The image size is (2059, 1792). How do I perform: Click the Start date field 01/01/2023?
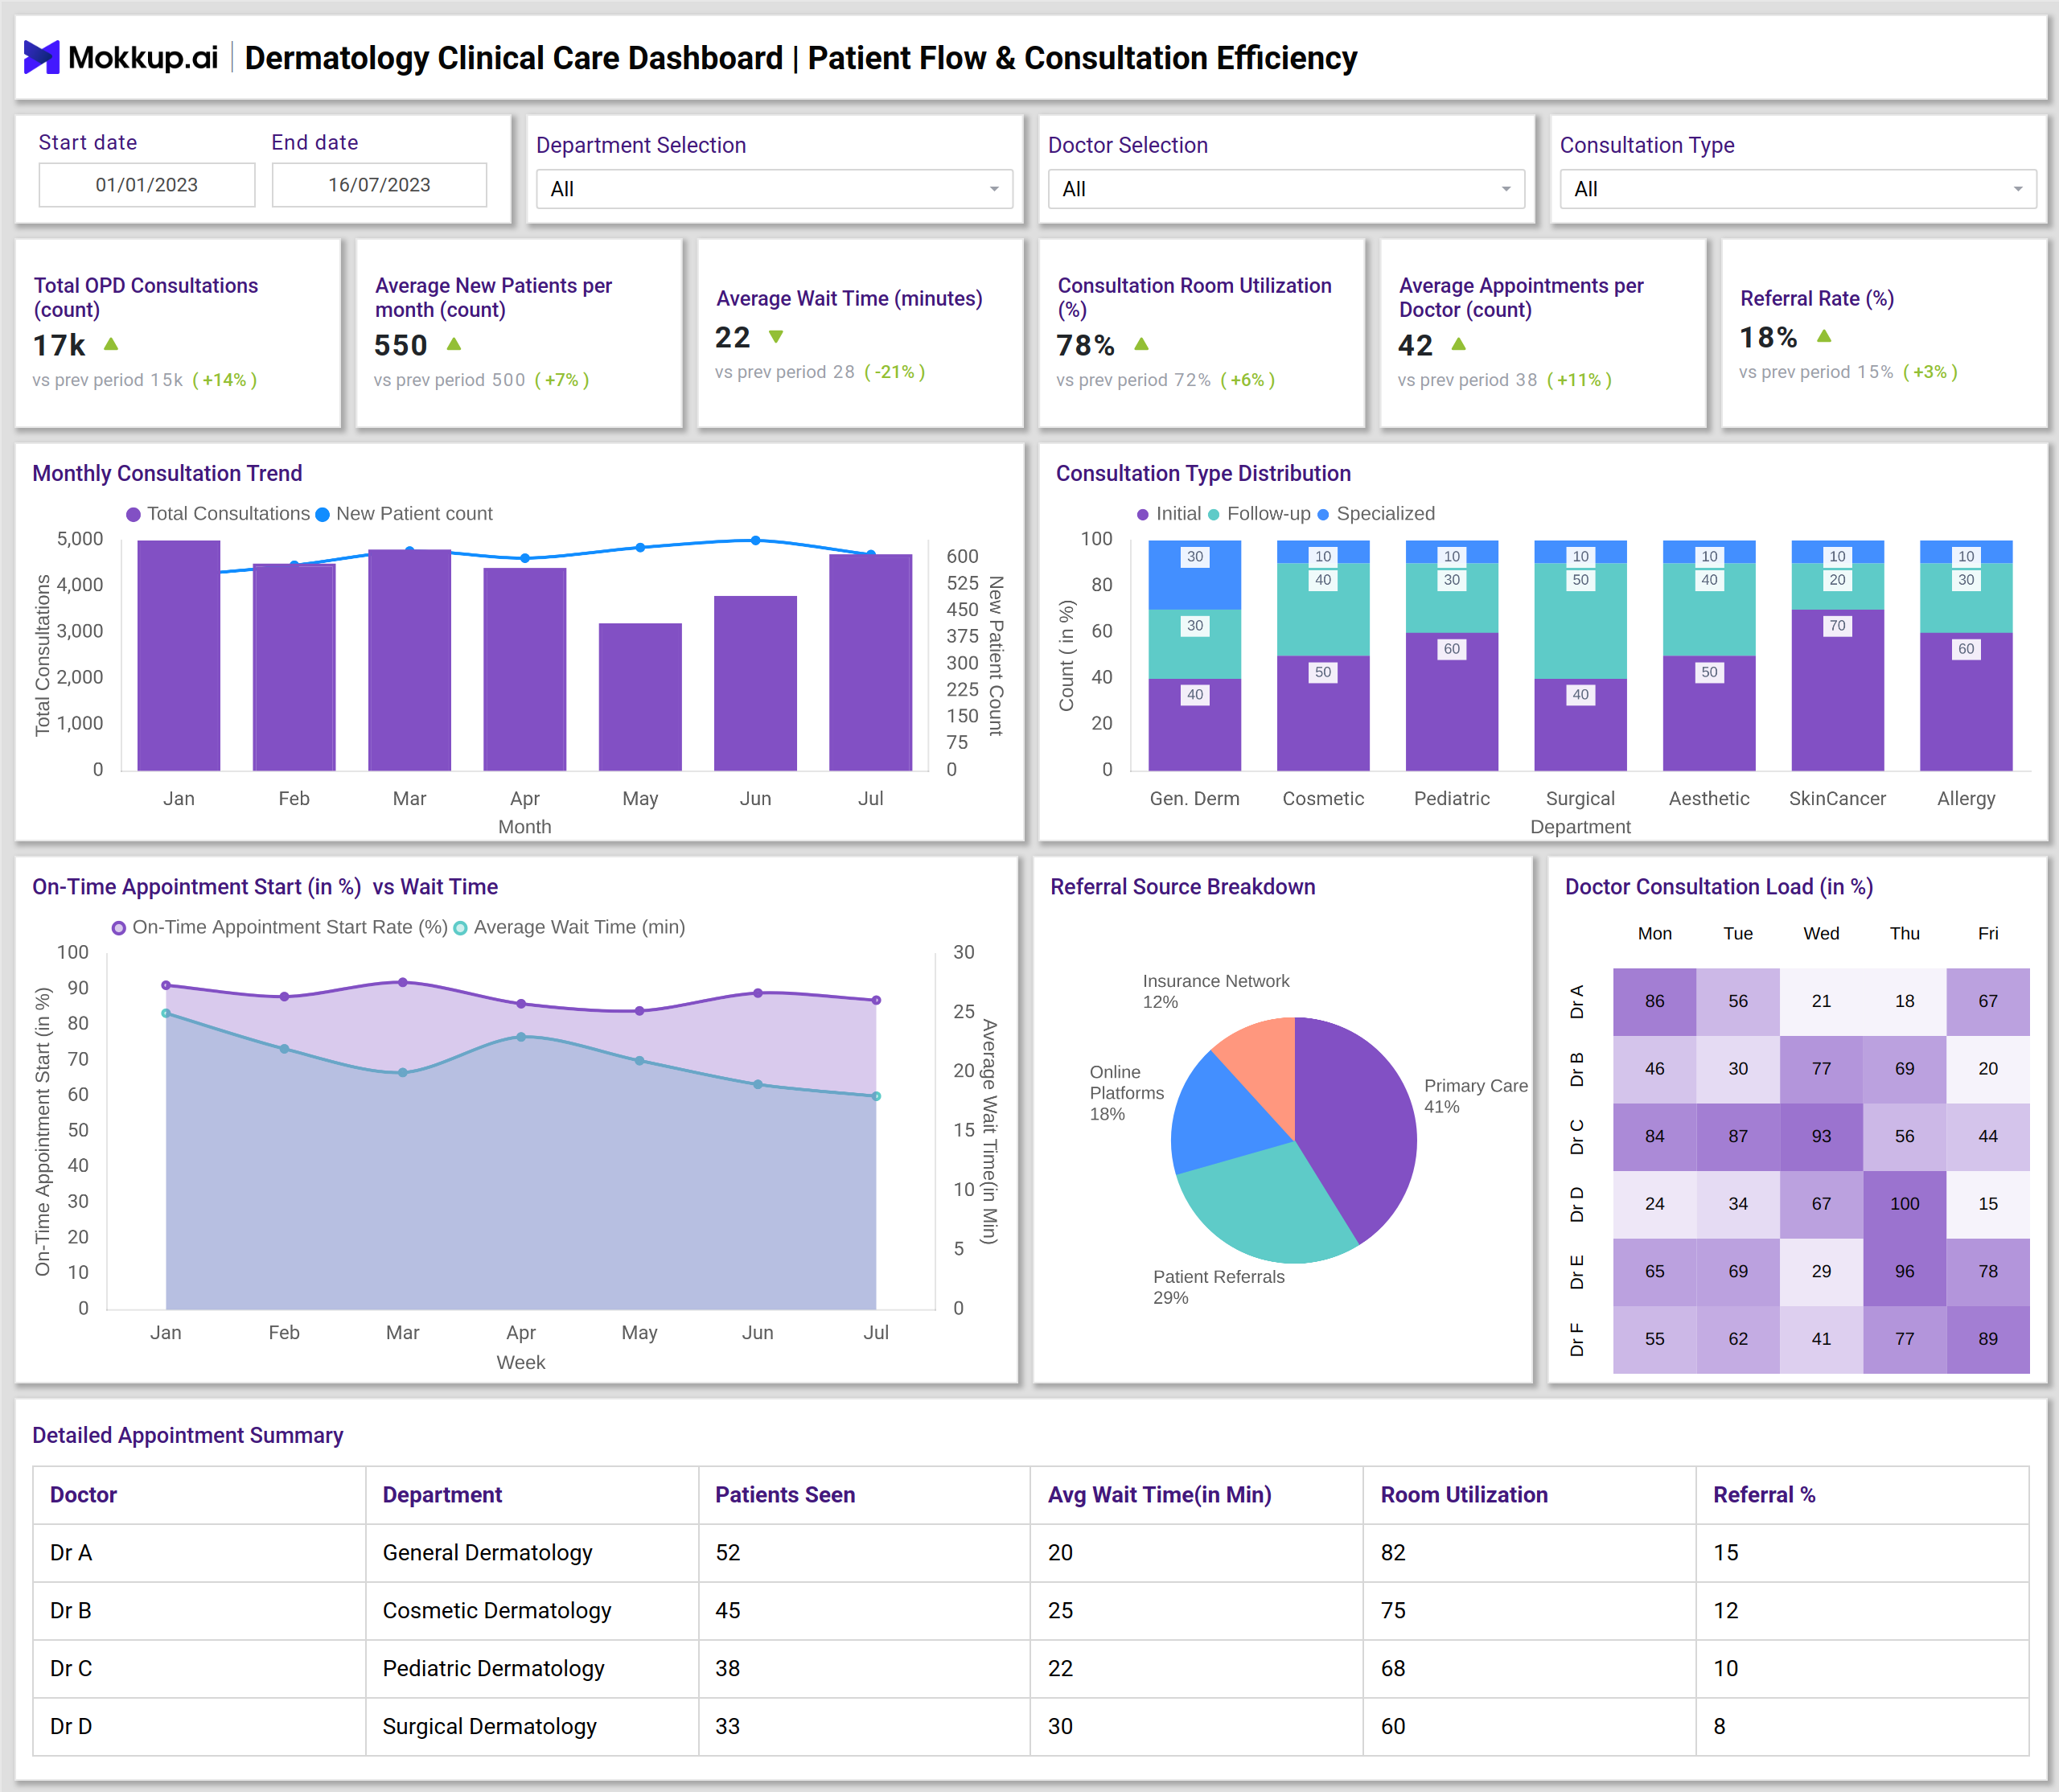point(147,185)
